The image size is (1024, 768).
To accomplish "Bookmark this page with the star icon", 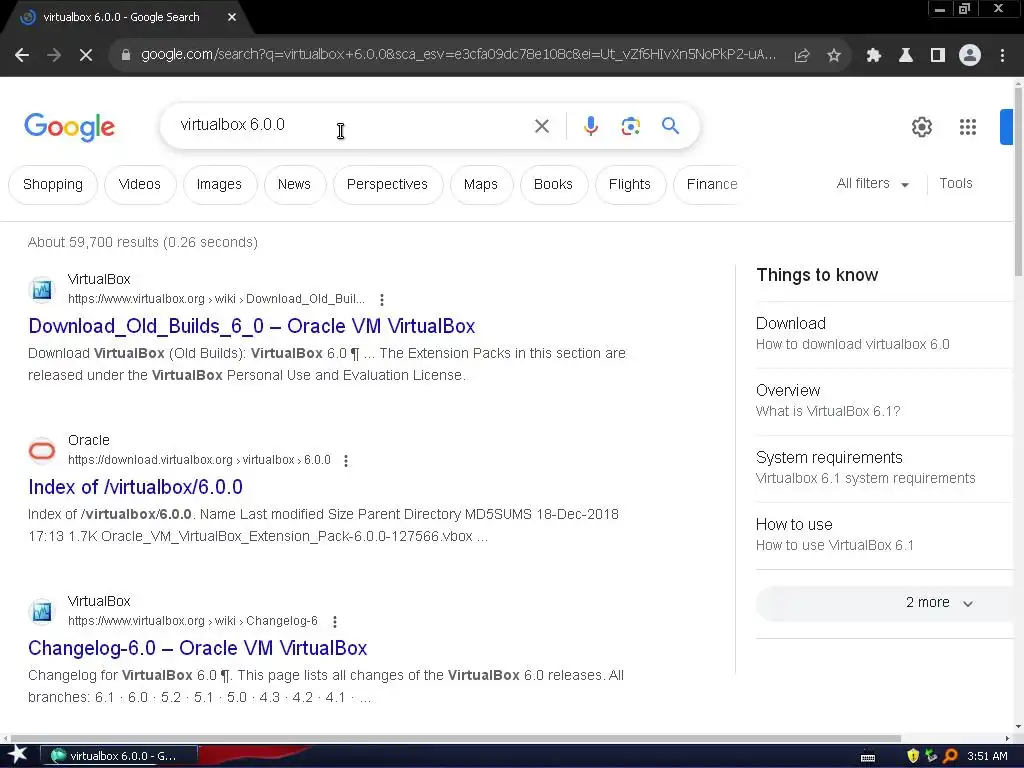I will click(x=834, y=56).
